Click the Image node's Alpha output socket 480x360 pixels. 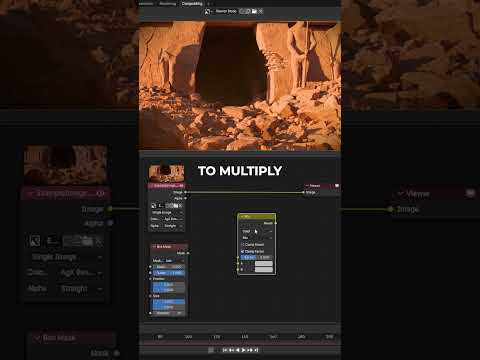(185, 198)
